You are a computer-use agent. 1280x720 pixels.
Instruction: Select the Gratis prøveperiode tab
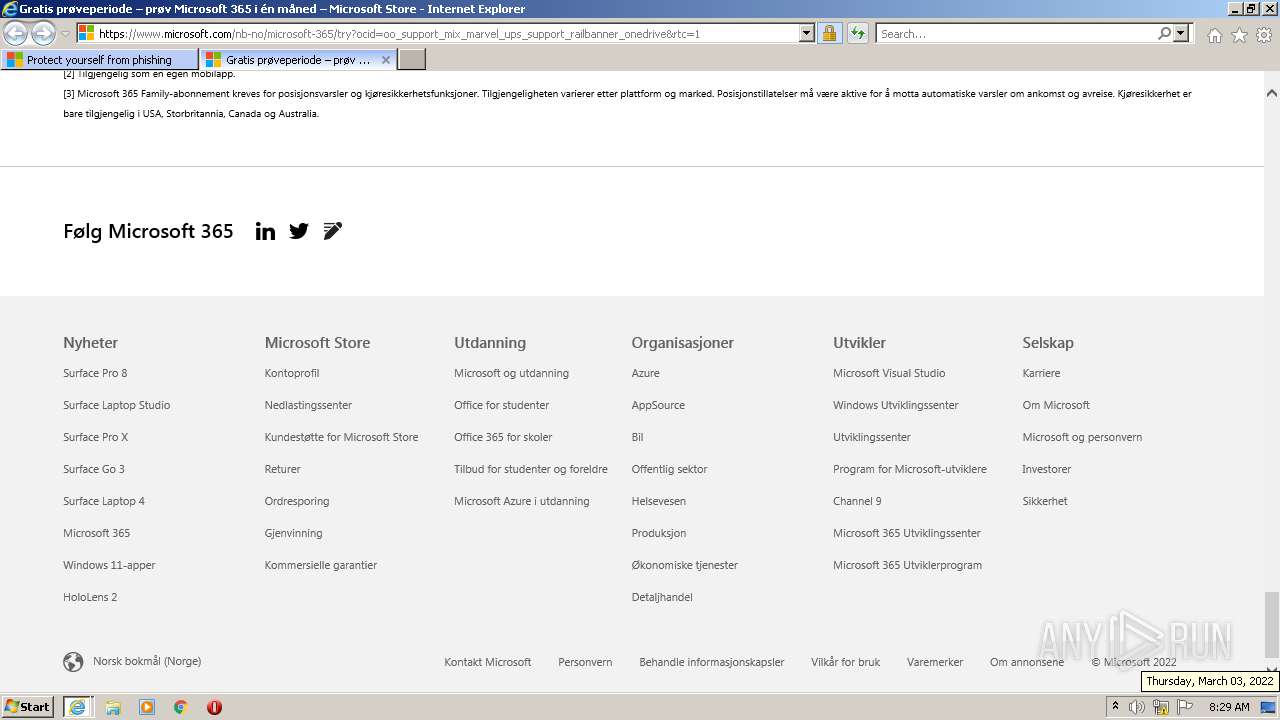[297, 60]
